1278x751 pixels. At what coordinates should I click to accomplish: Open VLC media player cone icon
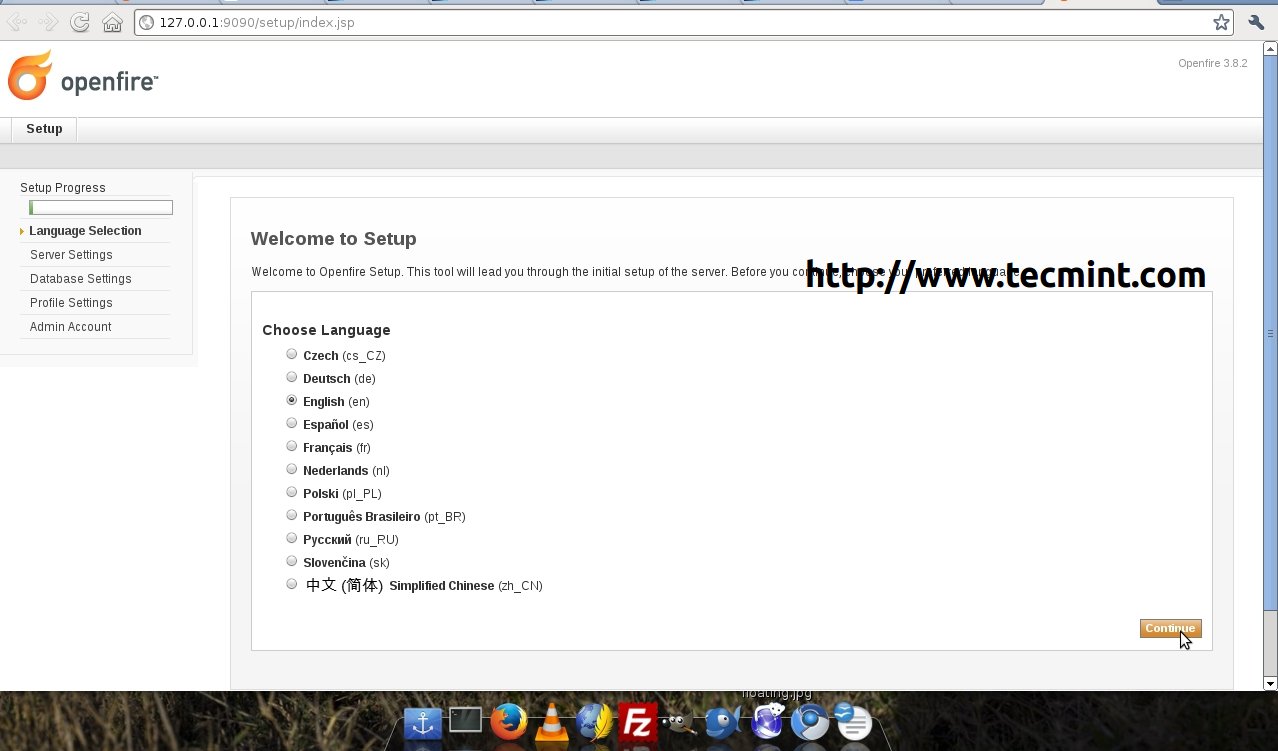tap(551, 721)
